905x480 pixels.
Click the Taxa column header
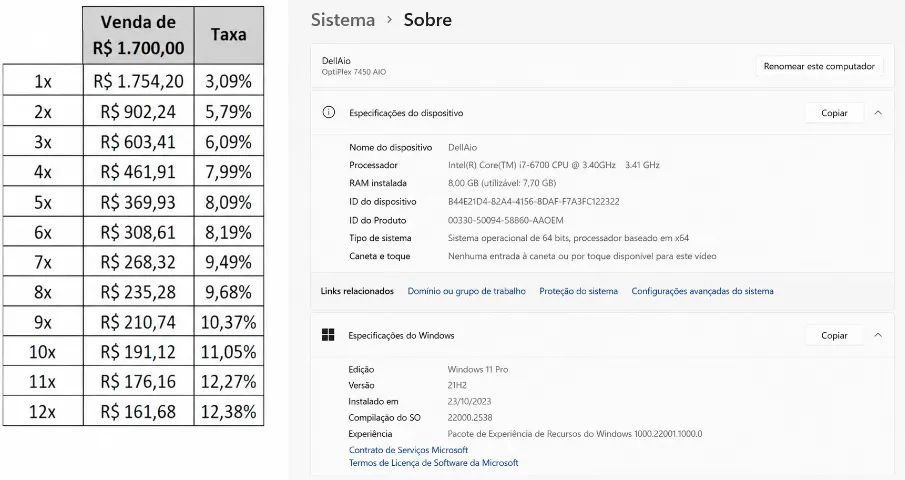pyautogui.click(x=229, y=35)
